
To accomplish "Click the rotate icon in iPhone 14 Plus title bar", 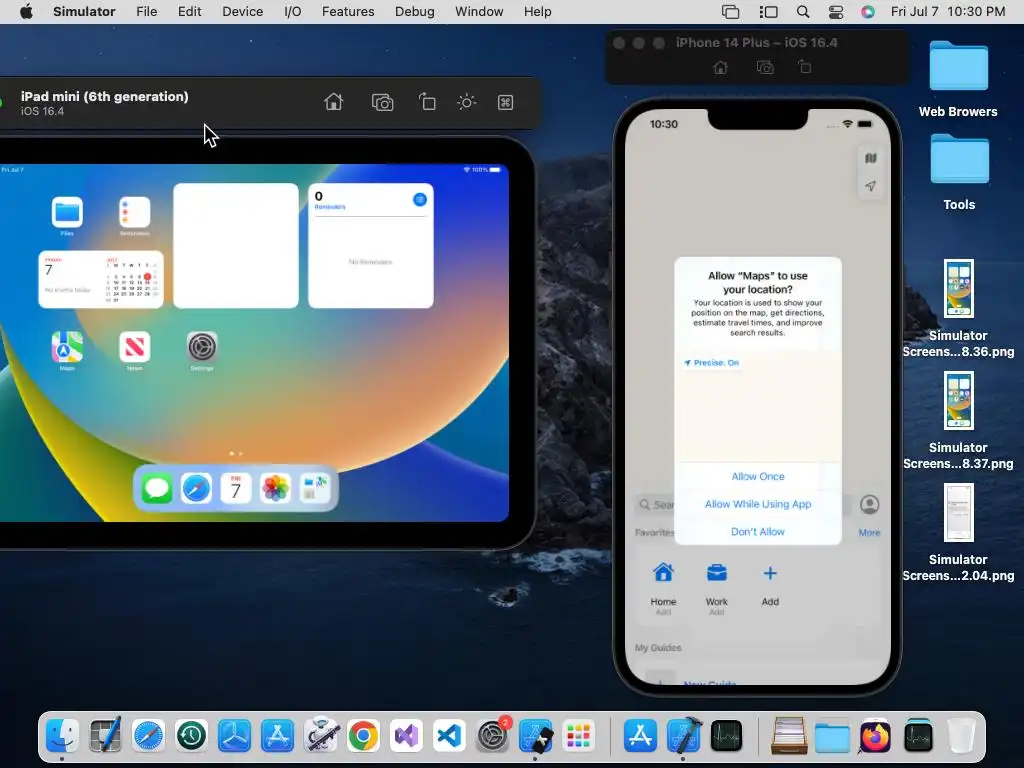I will click(805, 67).
